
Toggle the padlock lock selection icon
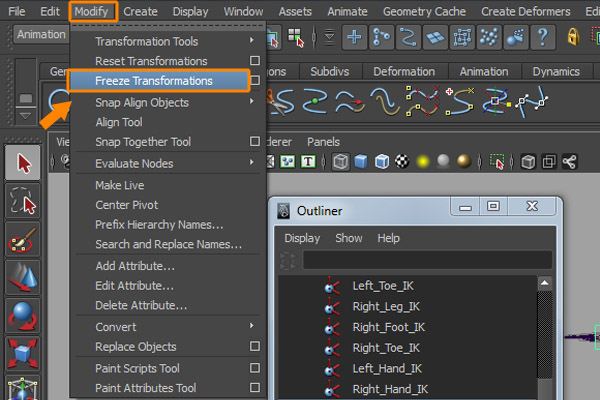[x=573, y=37]
